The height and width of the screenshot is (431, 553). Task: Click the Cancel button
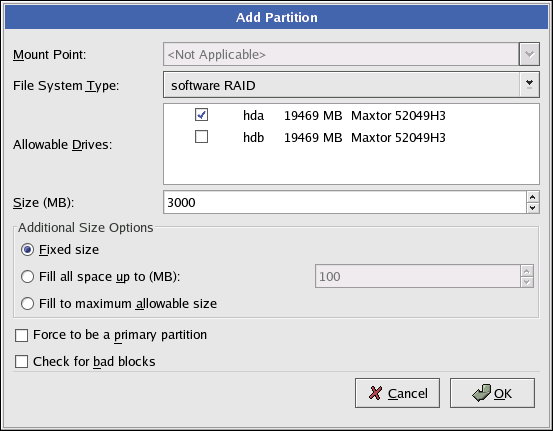397,393
